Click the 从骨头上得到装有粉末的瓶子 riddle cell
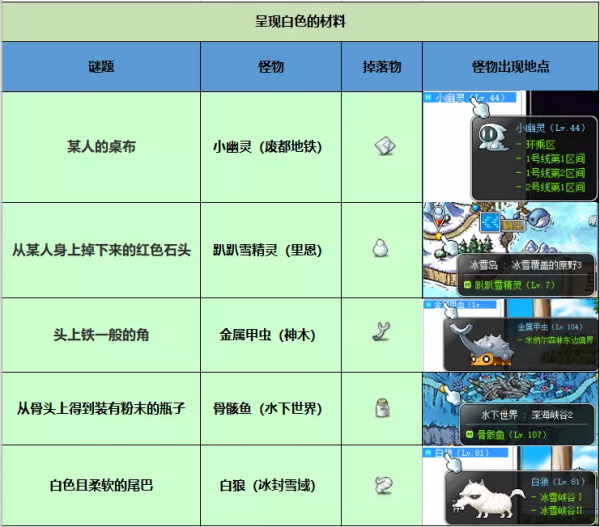Screen dimensions: 600x527 [101, 408]
